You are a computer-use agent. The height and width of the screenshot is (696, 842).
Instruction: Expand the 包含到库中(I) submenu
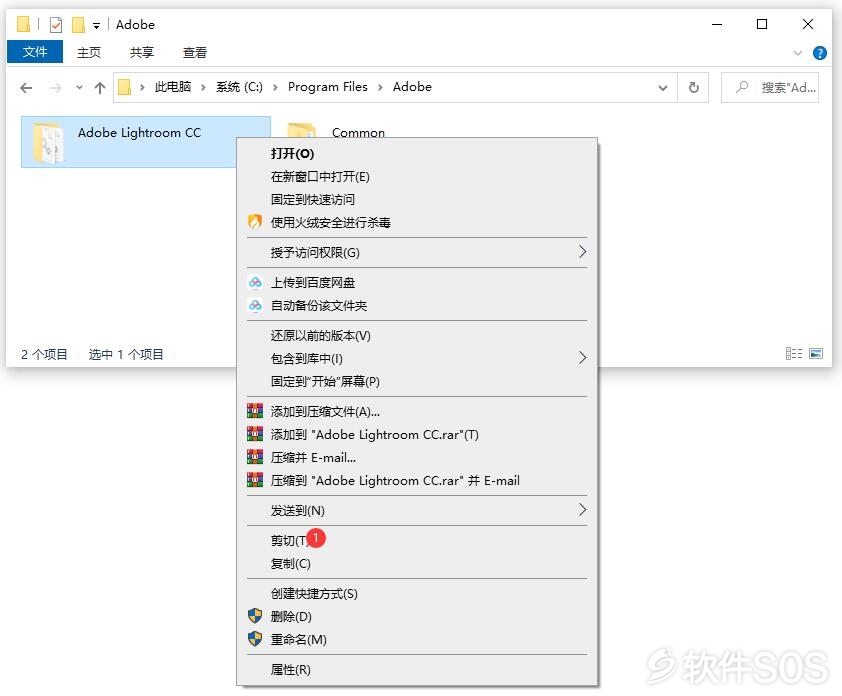tap(582, 358)
